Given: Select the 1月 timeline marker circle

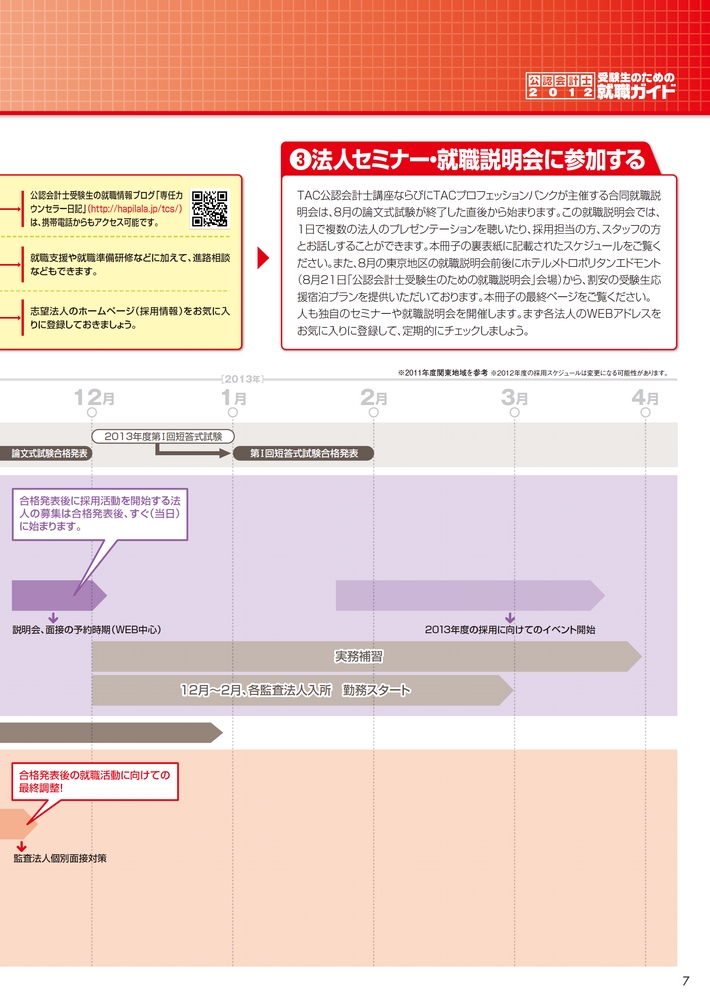Looking at the screenshot, I should pyautogui.click(x=233, y=411).
